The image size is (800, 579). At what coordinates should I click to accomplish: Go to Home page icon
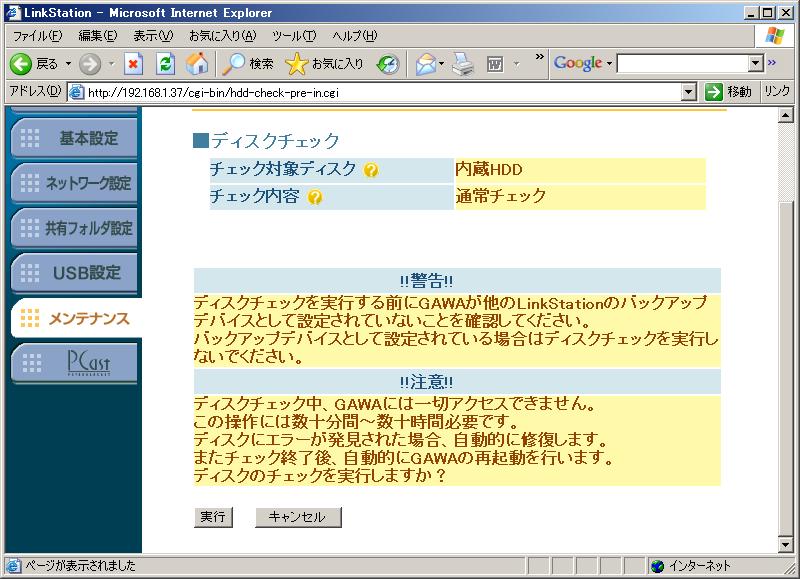tap(197, 64)
